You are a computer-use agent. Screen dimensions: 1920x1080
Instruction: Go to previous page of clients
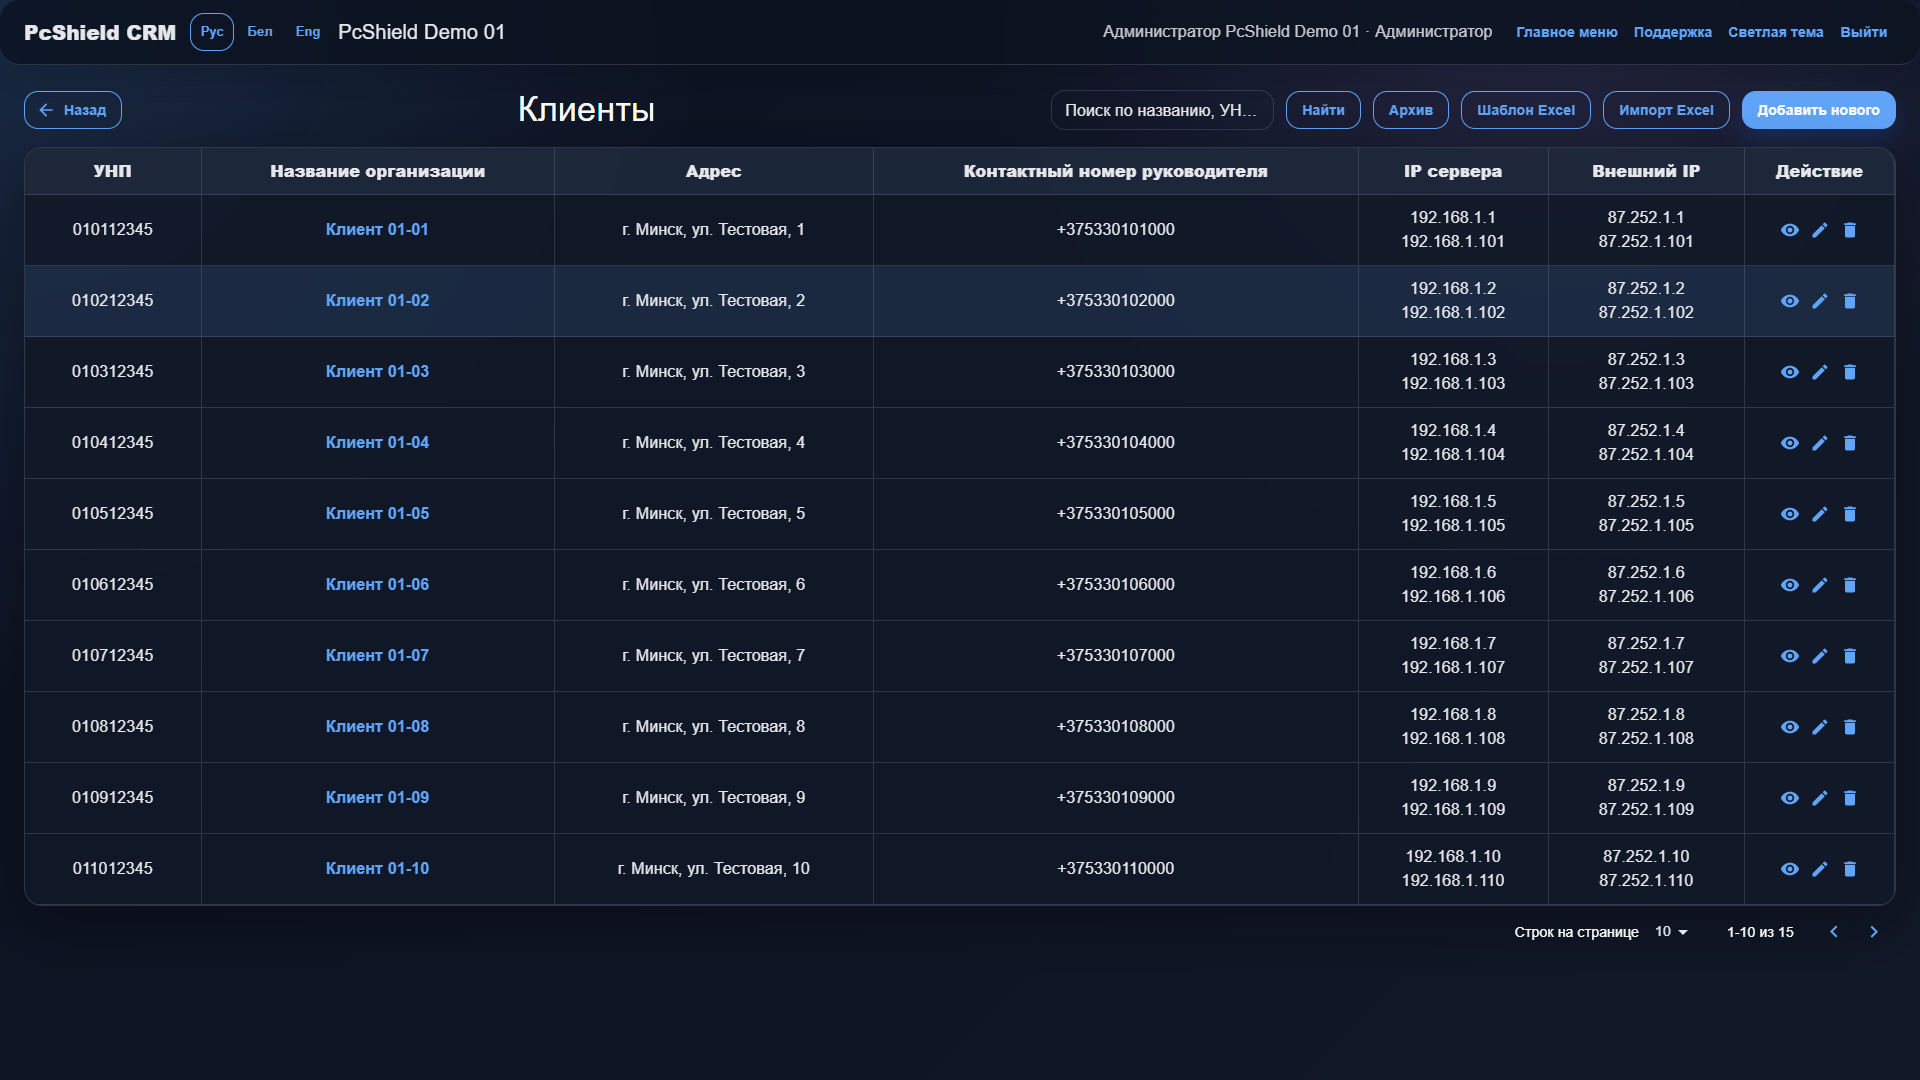click(x=1834, y=932)
